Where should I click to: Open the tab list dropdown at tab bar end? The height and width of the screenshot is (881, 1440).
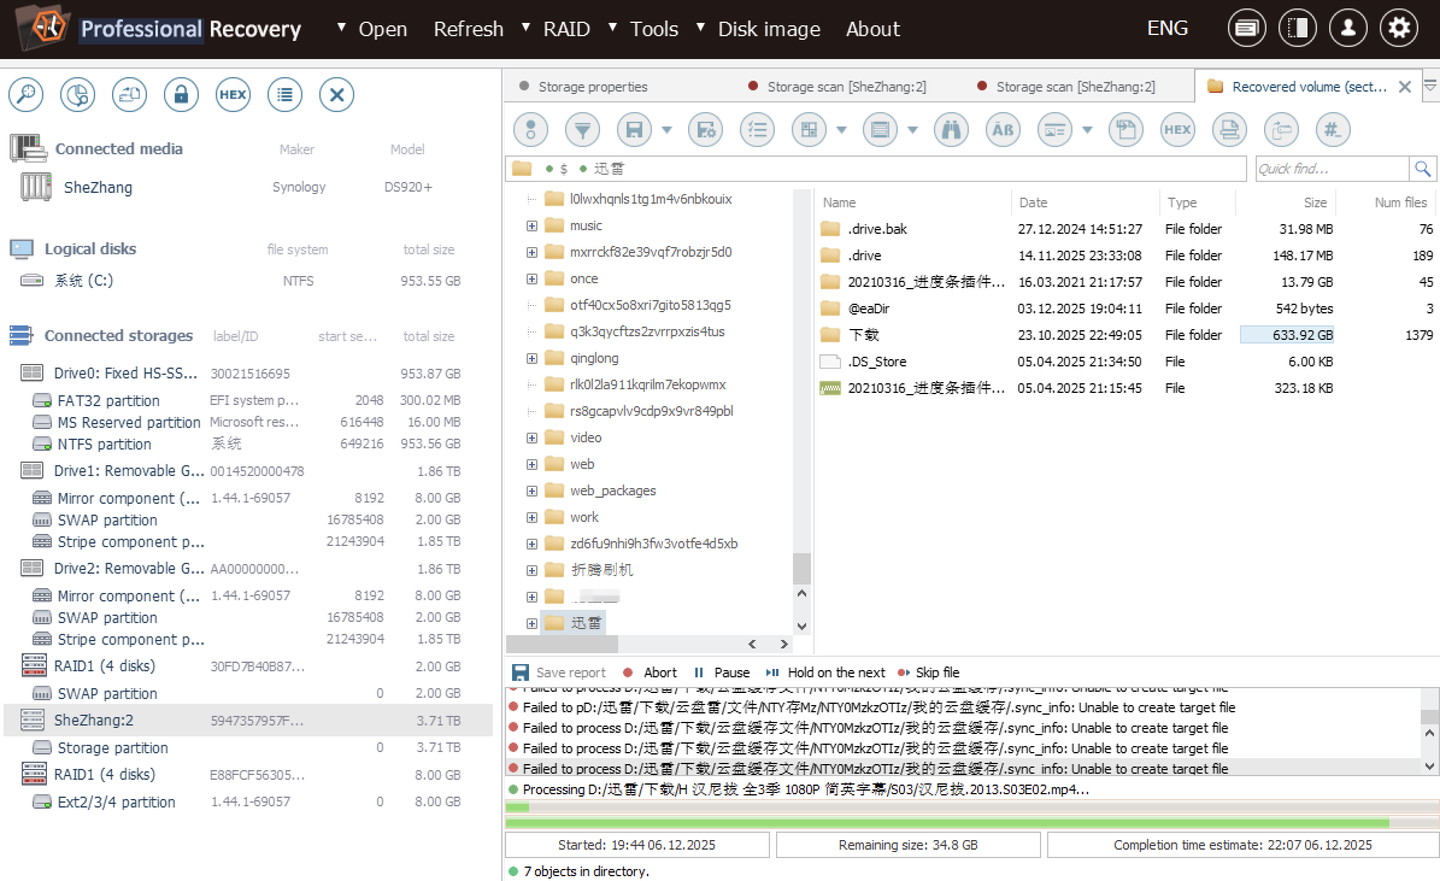click(1430, 87)
